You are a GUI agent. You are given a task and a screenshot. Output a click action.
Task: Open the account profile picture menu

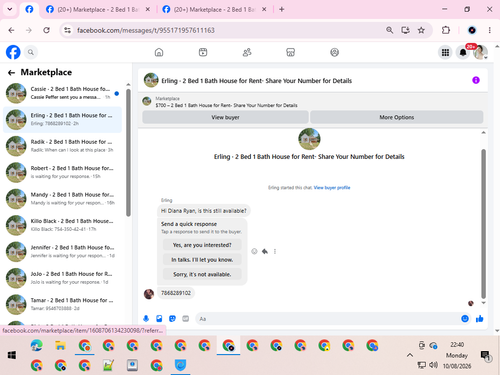coord(480,52)
